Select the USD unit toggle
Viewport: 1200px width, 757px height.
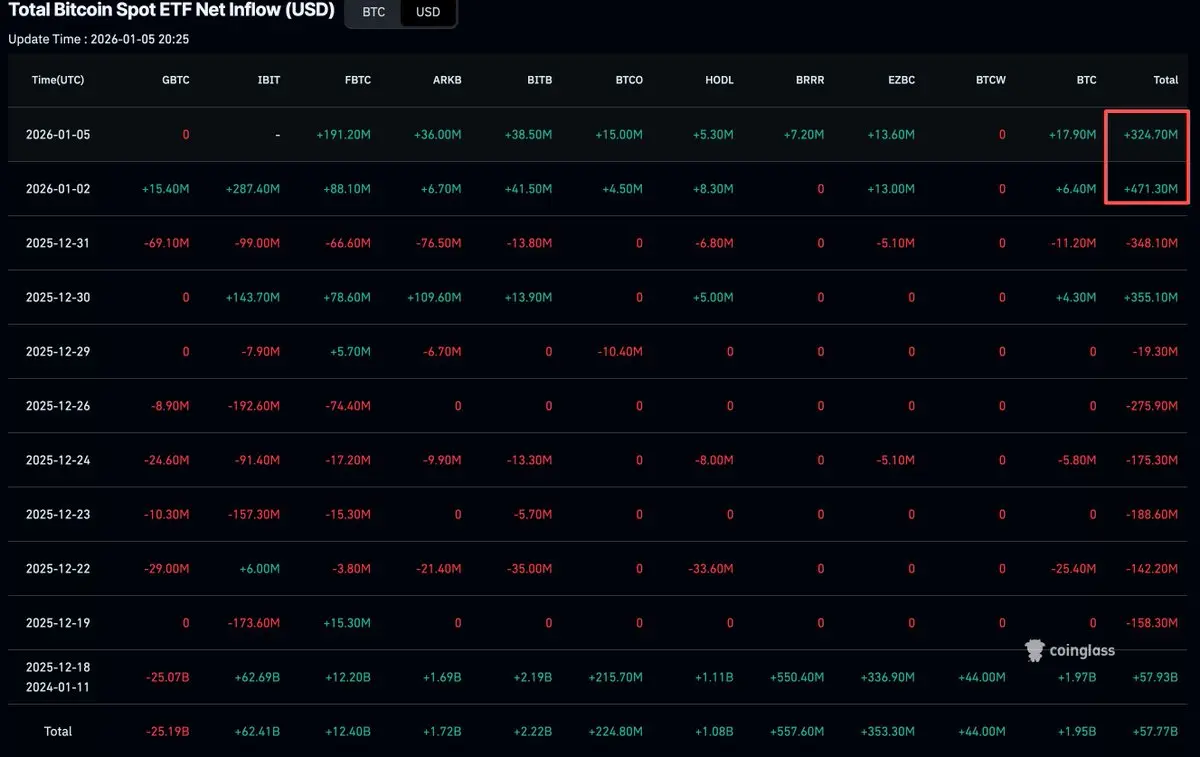(428, 12)
